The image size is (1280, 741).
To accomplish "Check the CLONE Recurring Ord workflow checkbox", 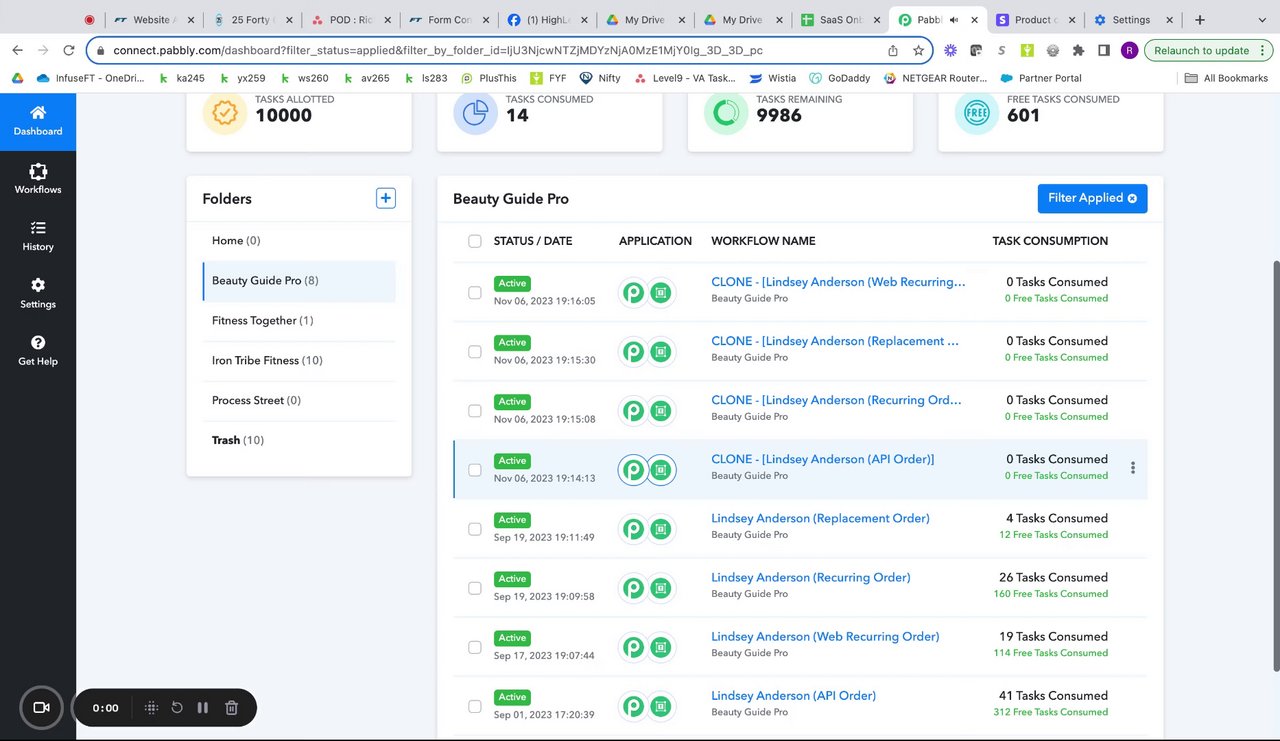I will pos(475,411).
